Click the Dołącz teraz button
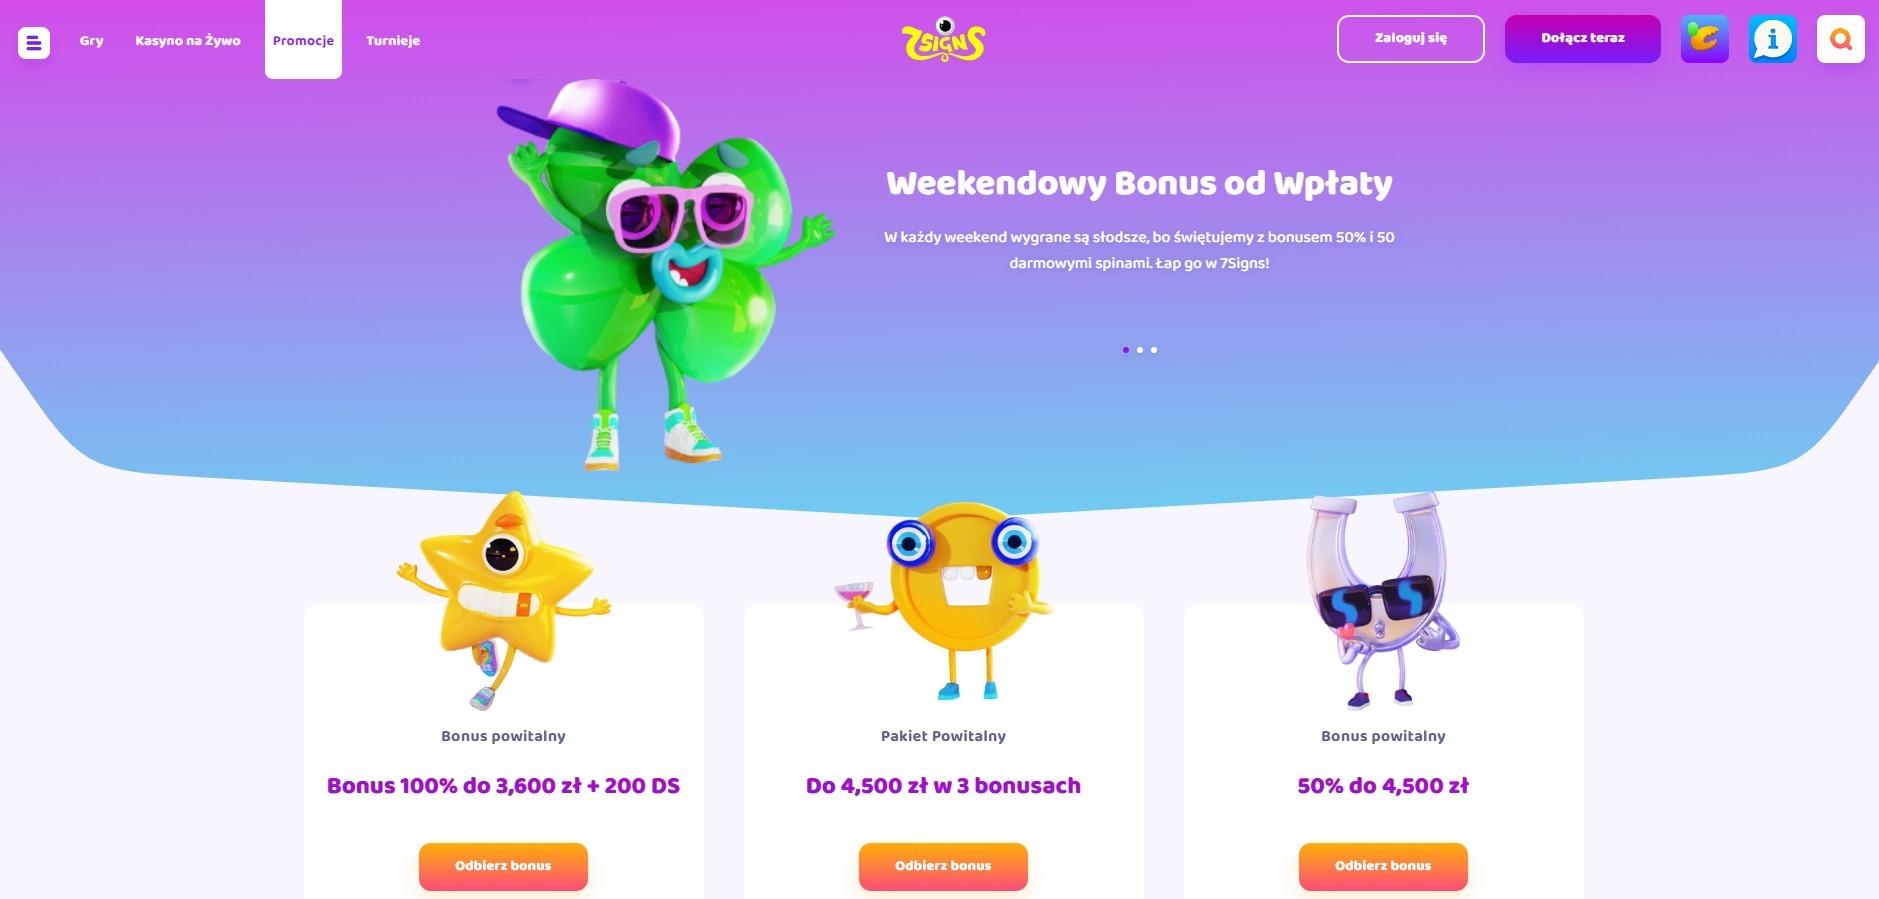Image resolution: width=1879 pixels, height=899 pixels. (1583, 39)
